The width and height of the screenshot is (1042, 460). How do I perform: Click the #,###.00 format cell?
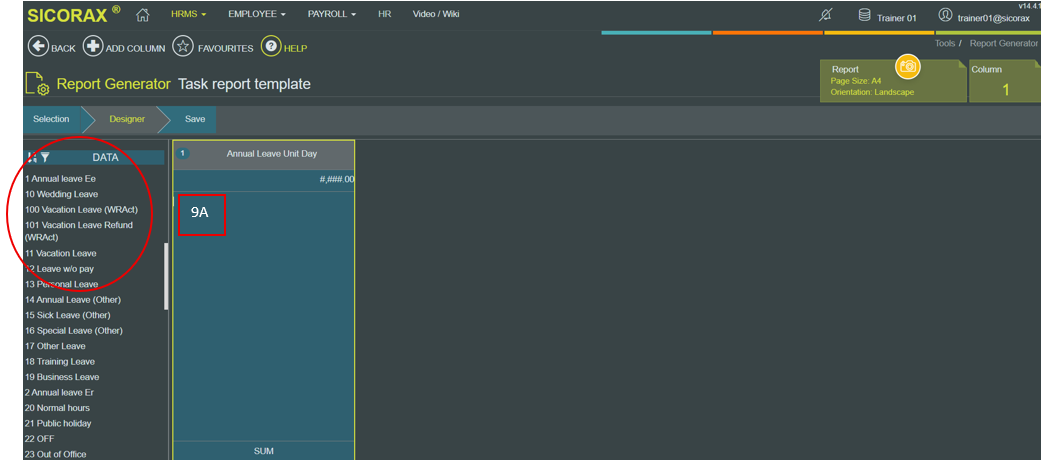tap(264, 180)
